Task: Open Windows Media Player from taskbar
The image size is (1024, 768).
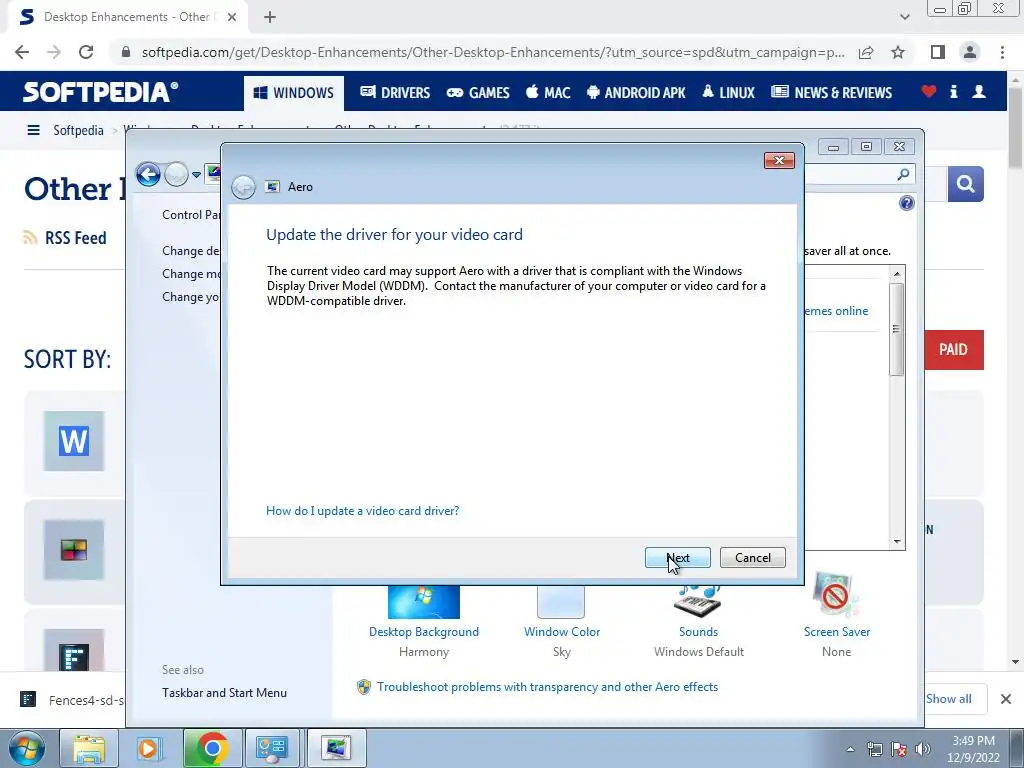Action: point(149,748)
